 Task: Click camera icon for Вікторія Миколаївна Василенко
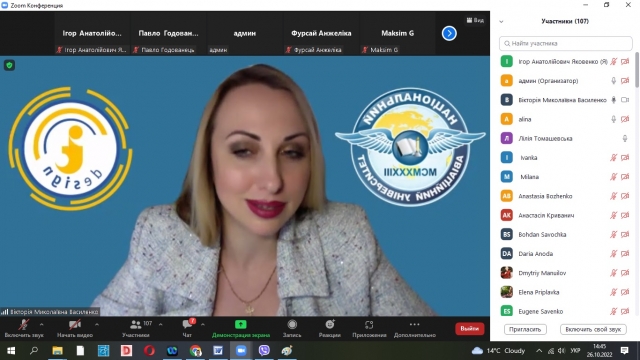625,100
